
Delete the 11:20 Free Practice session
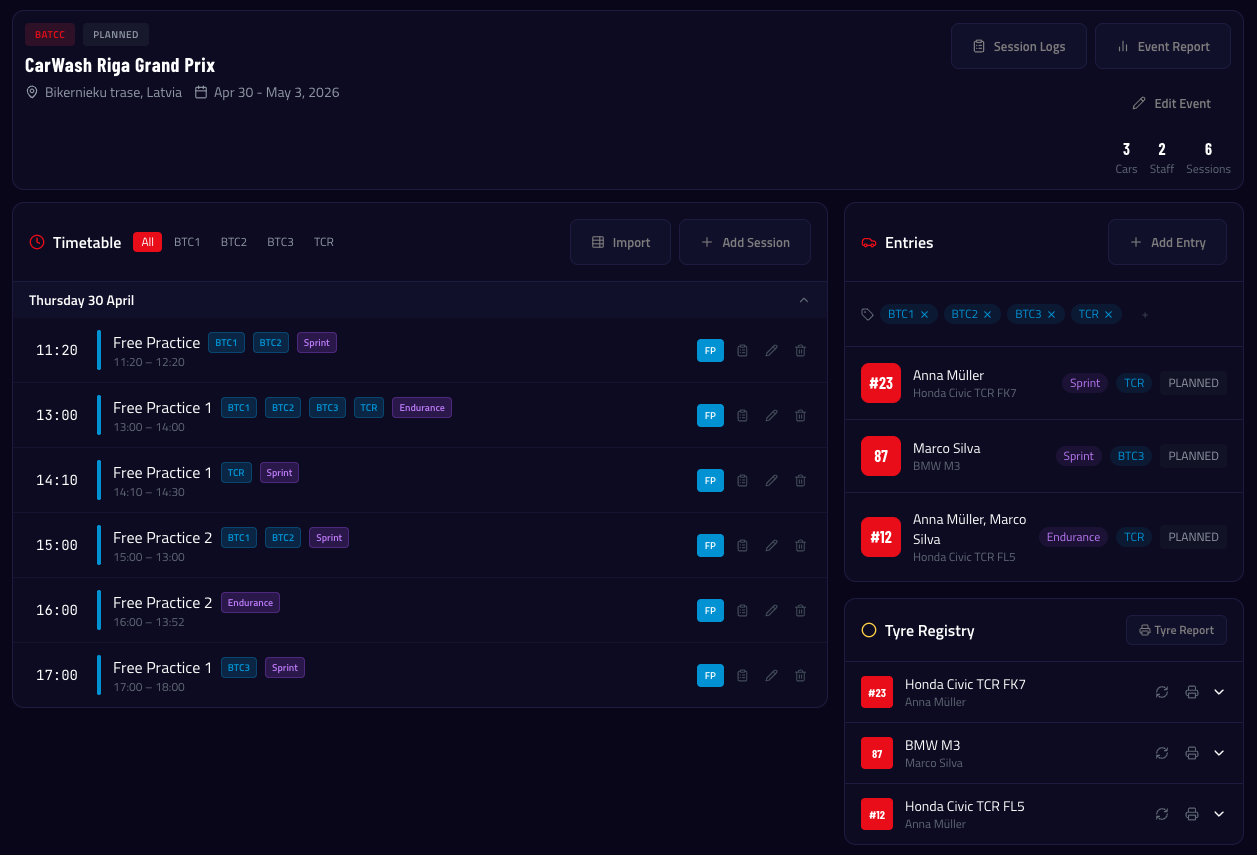pyautogui.click(x=800, y=350)
